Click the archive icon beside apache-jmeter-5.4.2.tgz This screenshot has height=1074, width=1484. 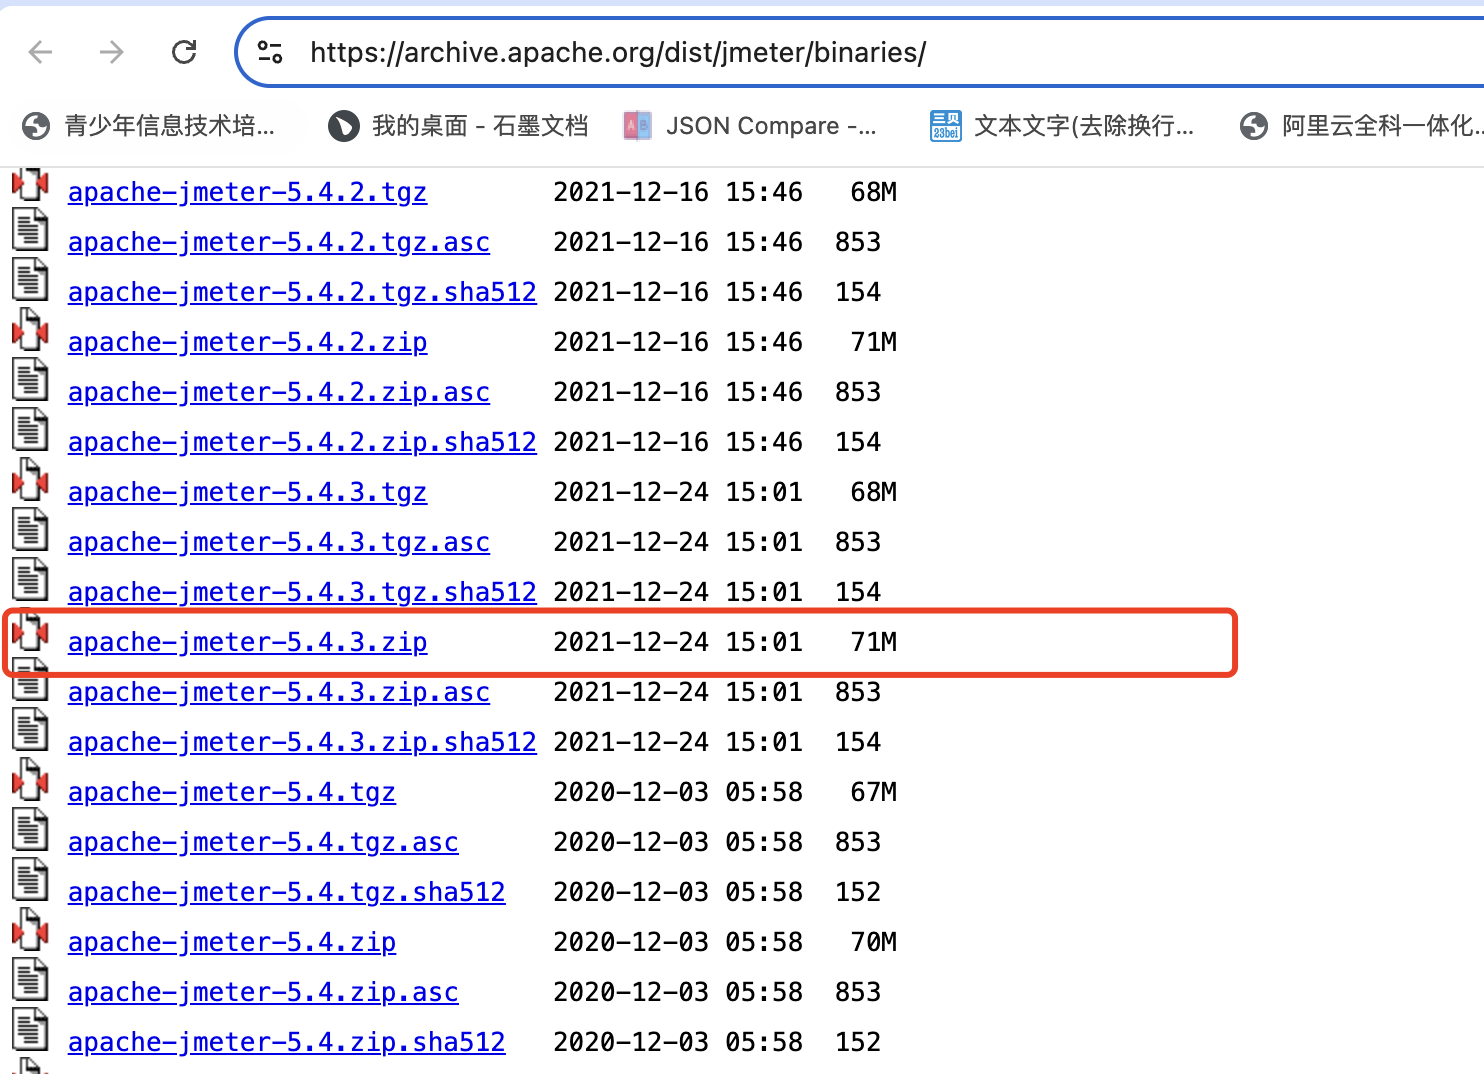pos(30,184)
